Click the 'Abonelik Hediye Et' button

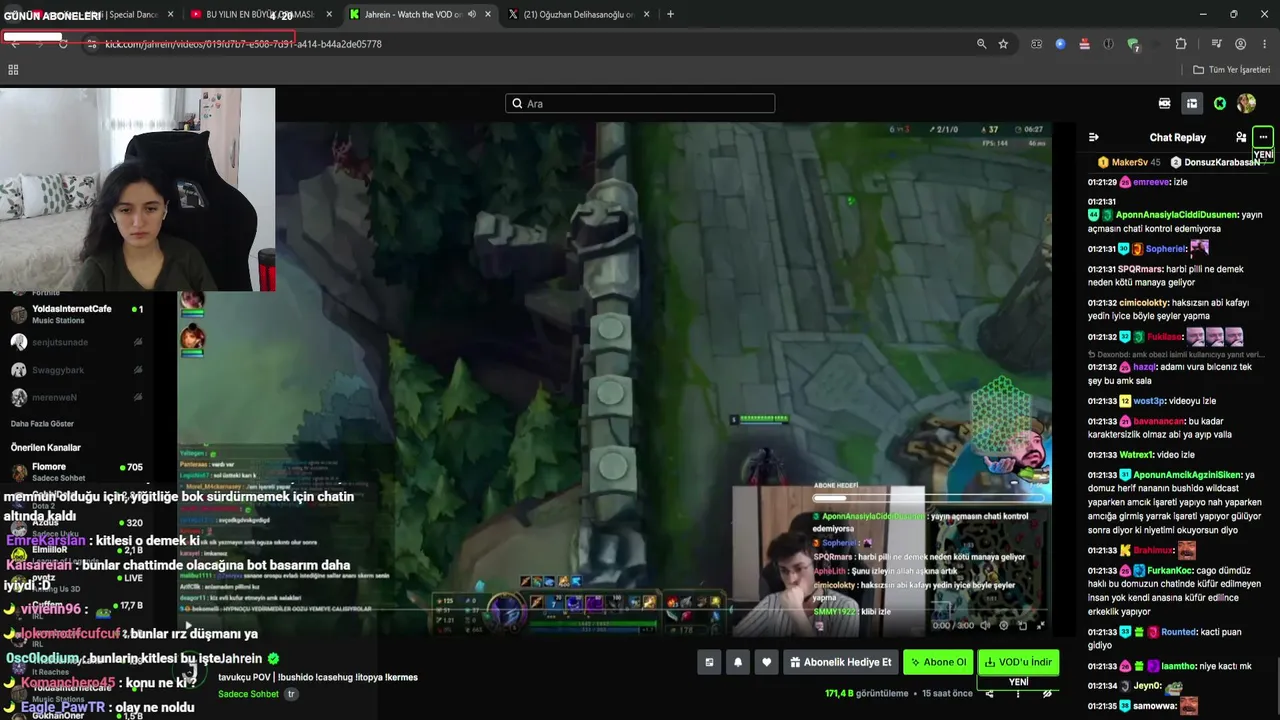[840, 662]
